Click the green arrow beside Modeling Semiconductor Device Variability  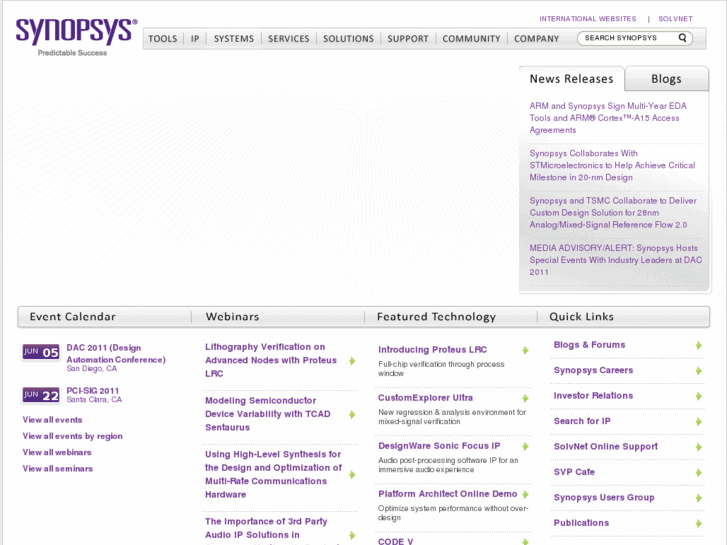tap(352, 415)
